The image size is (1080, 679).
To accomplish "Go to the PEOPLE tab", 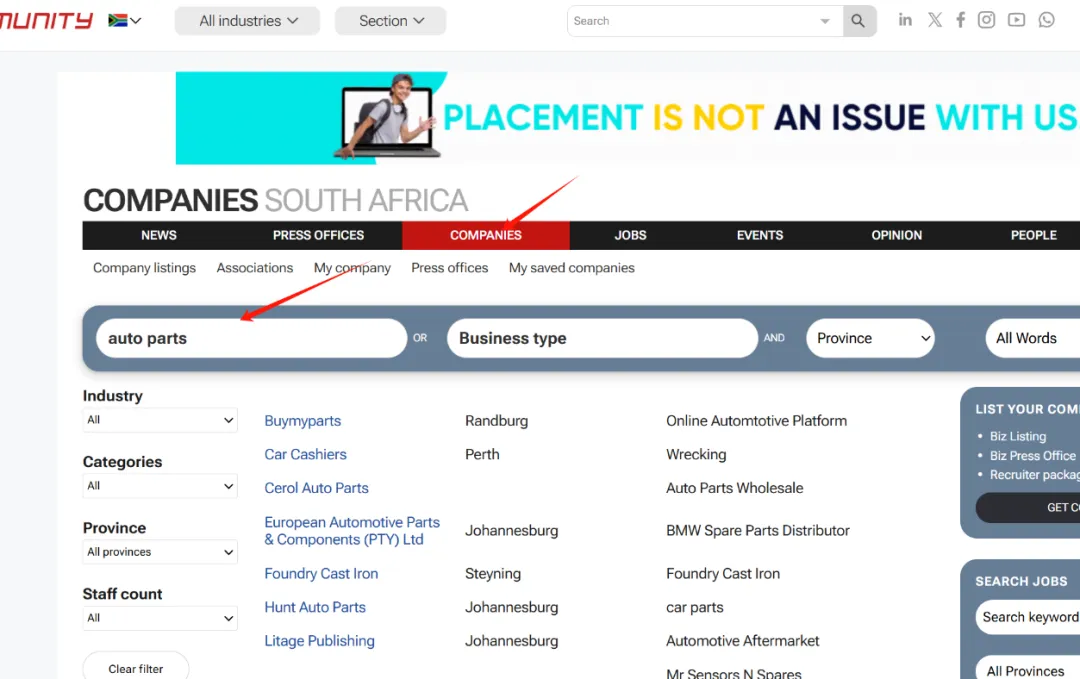I will click(x=1033, y=236).
